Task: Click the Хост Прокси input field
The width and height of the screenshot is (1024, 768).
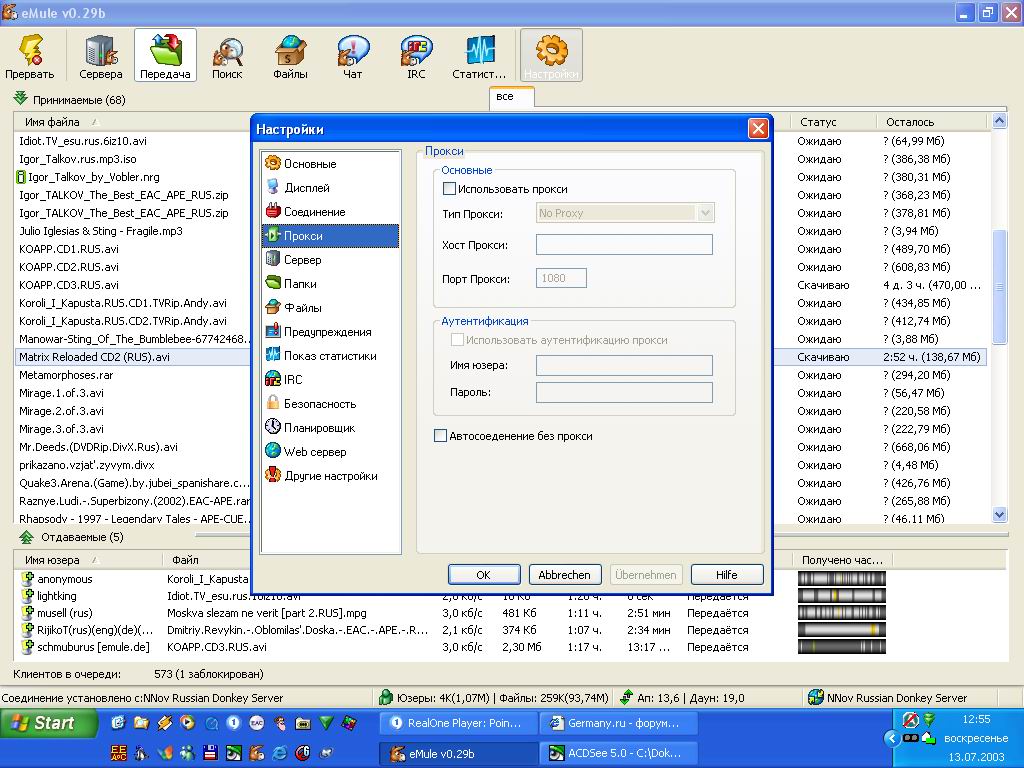Action: tap(624, 245)
